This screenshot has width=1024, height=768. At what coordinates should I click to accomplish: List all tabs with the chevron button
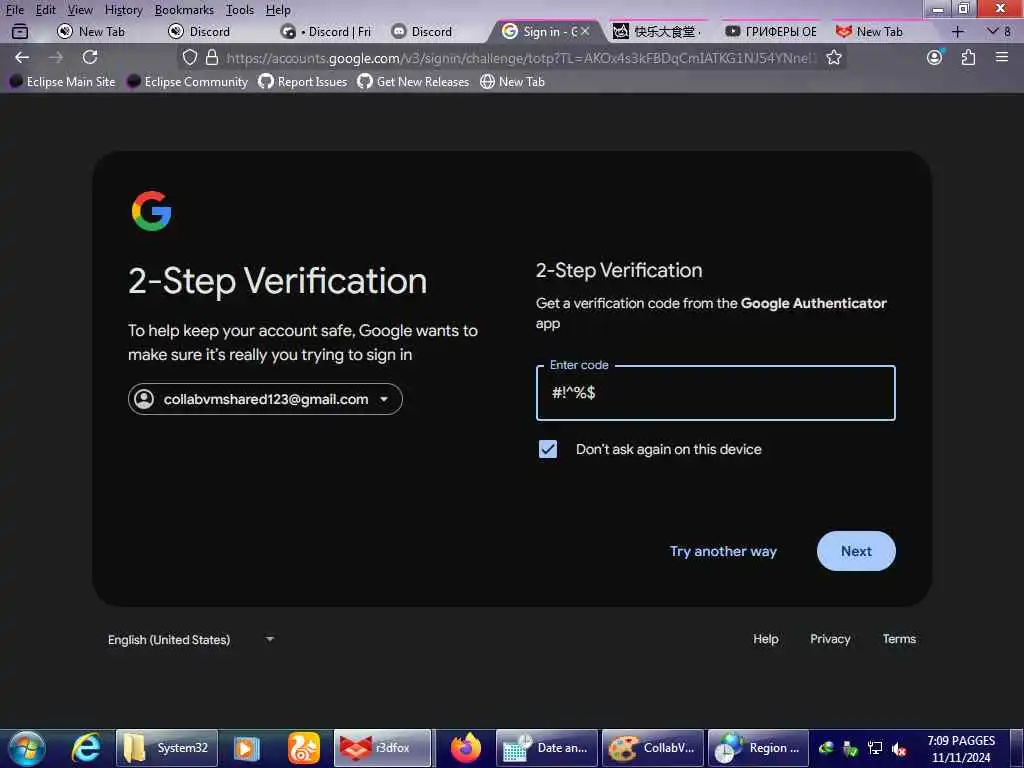click(993, 31)
